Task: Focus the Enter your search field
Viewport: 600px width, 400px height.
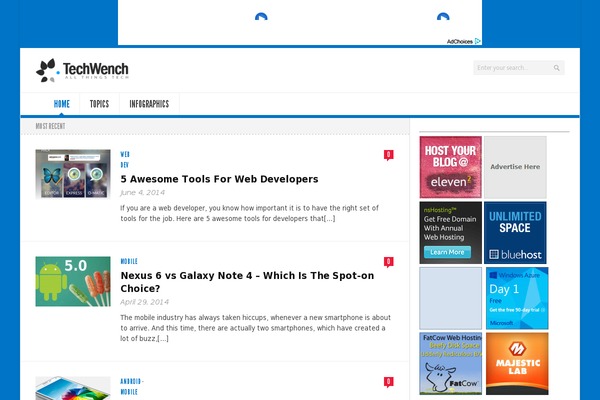Action: pyautogui.click(x=518, y=68)
